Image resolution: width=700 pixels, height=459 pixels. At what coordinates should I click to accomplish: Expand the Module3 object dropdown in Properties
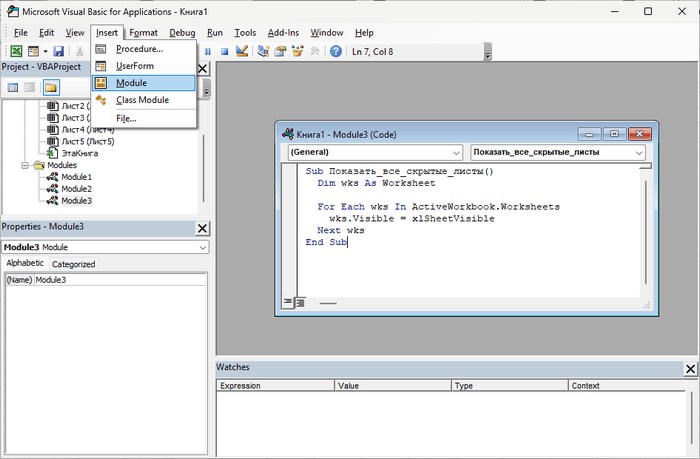pyautogui.click(x=203, y=247)
